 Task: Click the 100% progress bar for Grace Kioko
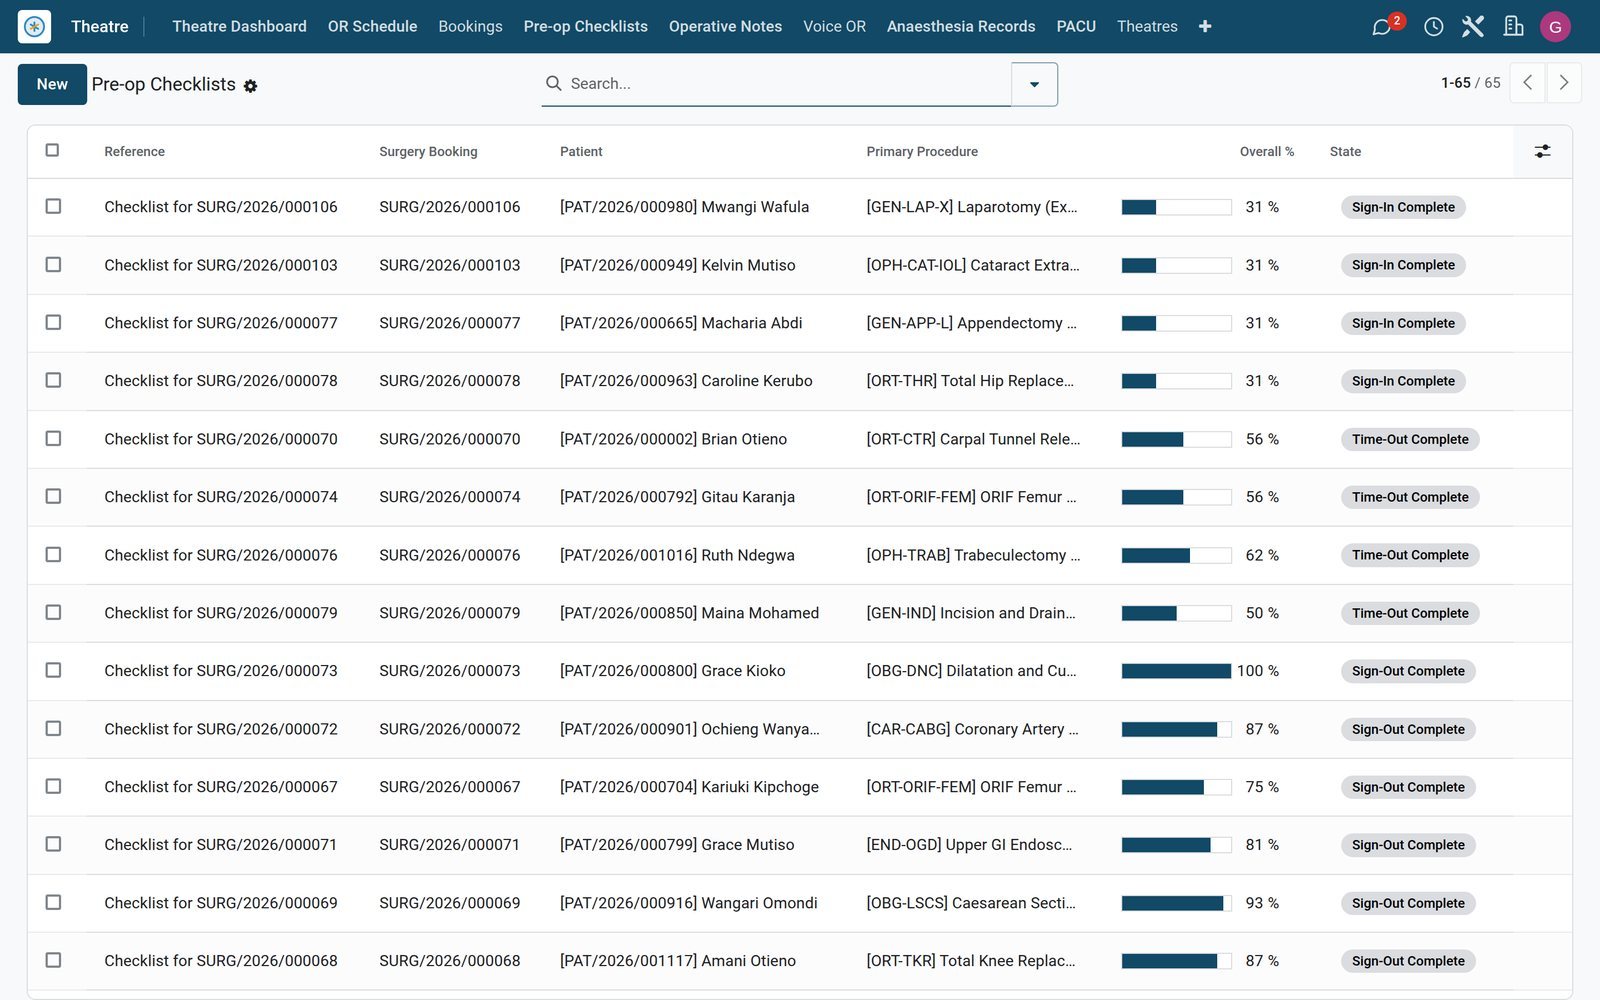coord(1176,671)
